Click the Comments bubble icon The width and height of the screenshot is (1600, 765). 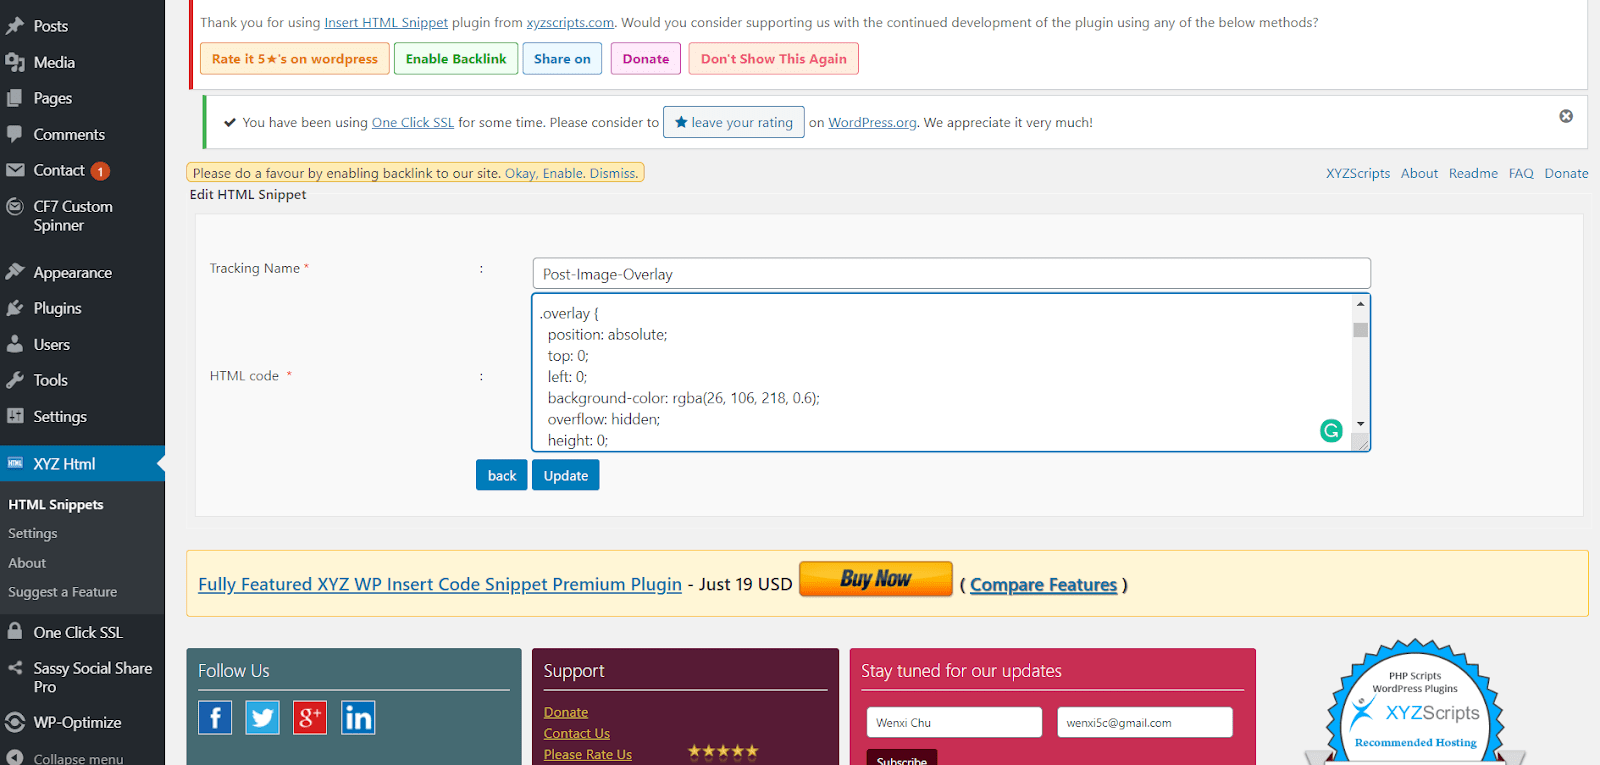pos(15,134)
